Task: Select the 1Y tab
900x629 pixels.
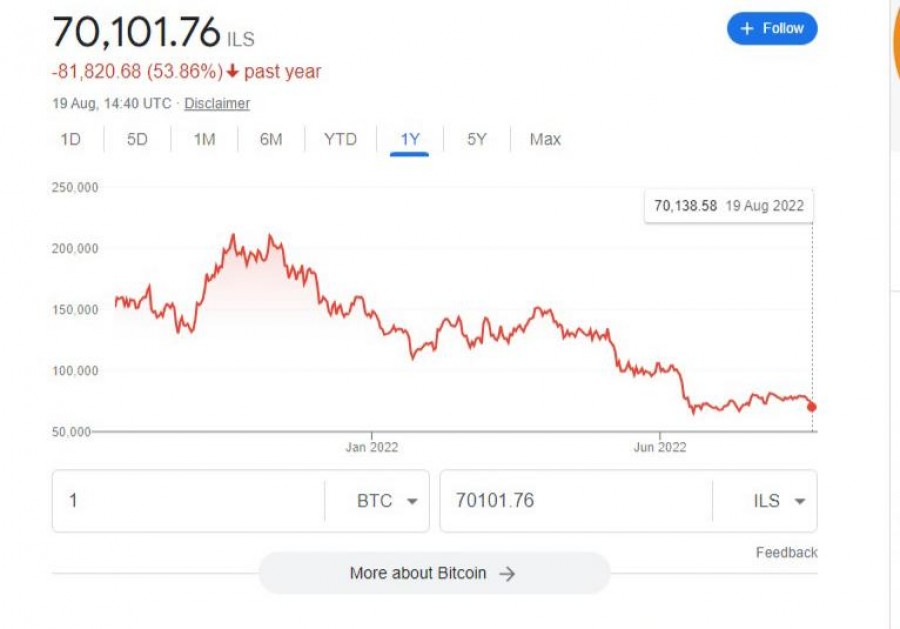Action: tap(410, 139)
